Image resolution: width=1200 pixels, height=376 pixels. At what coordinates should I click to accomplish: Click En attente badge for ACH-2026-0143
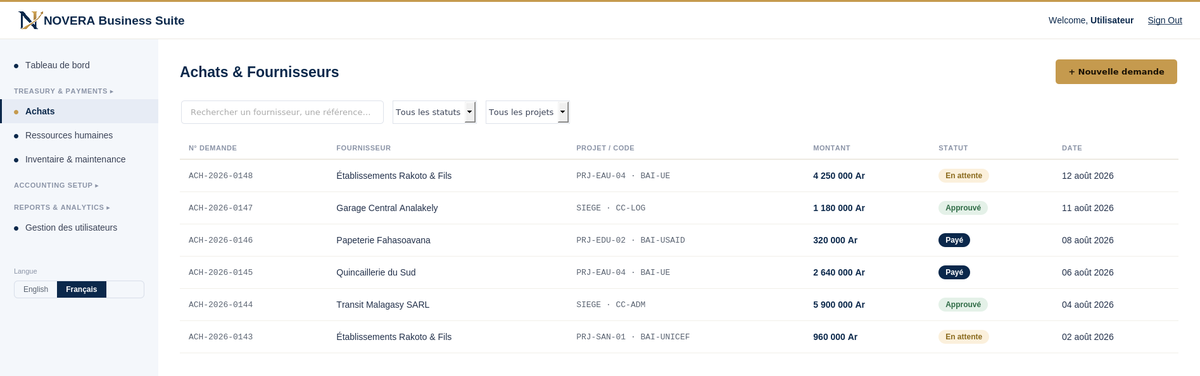(963, 337)
